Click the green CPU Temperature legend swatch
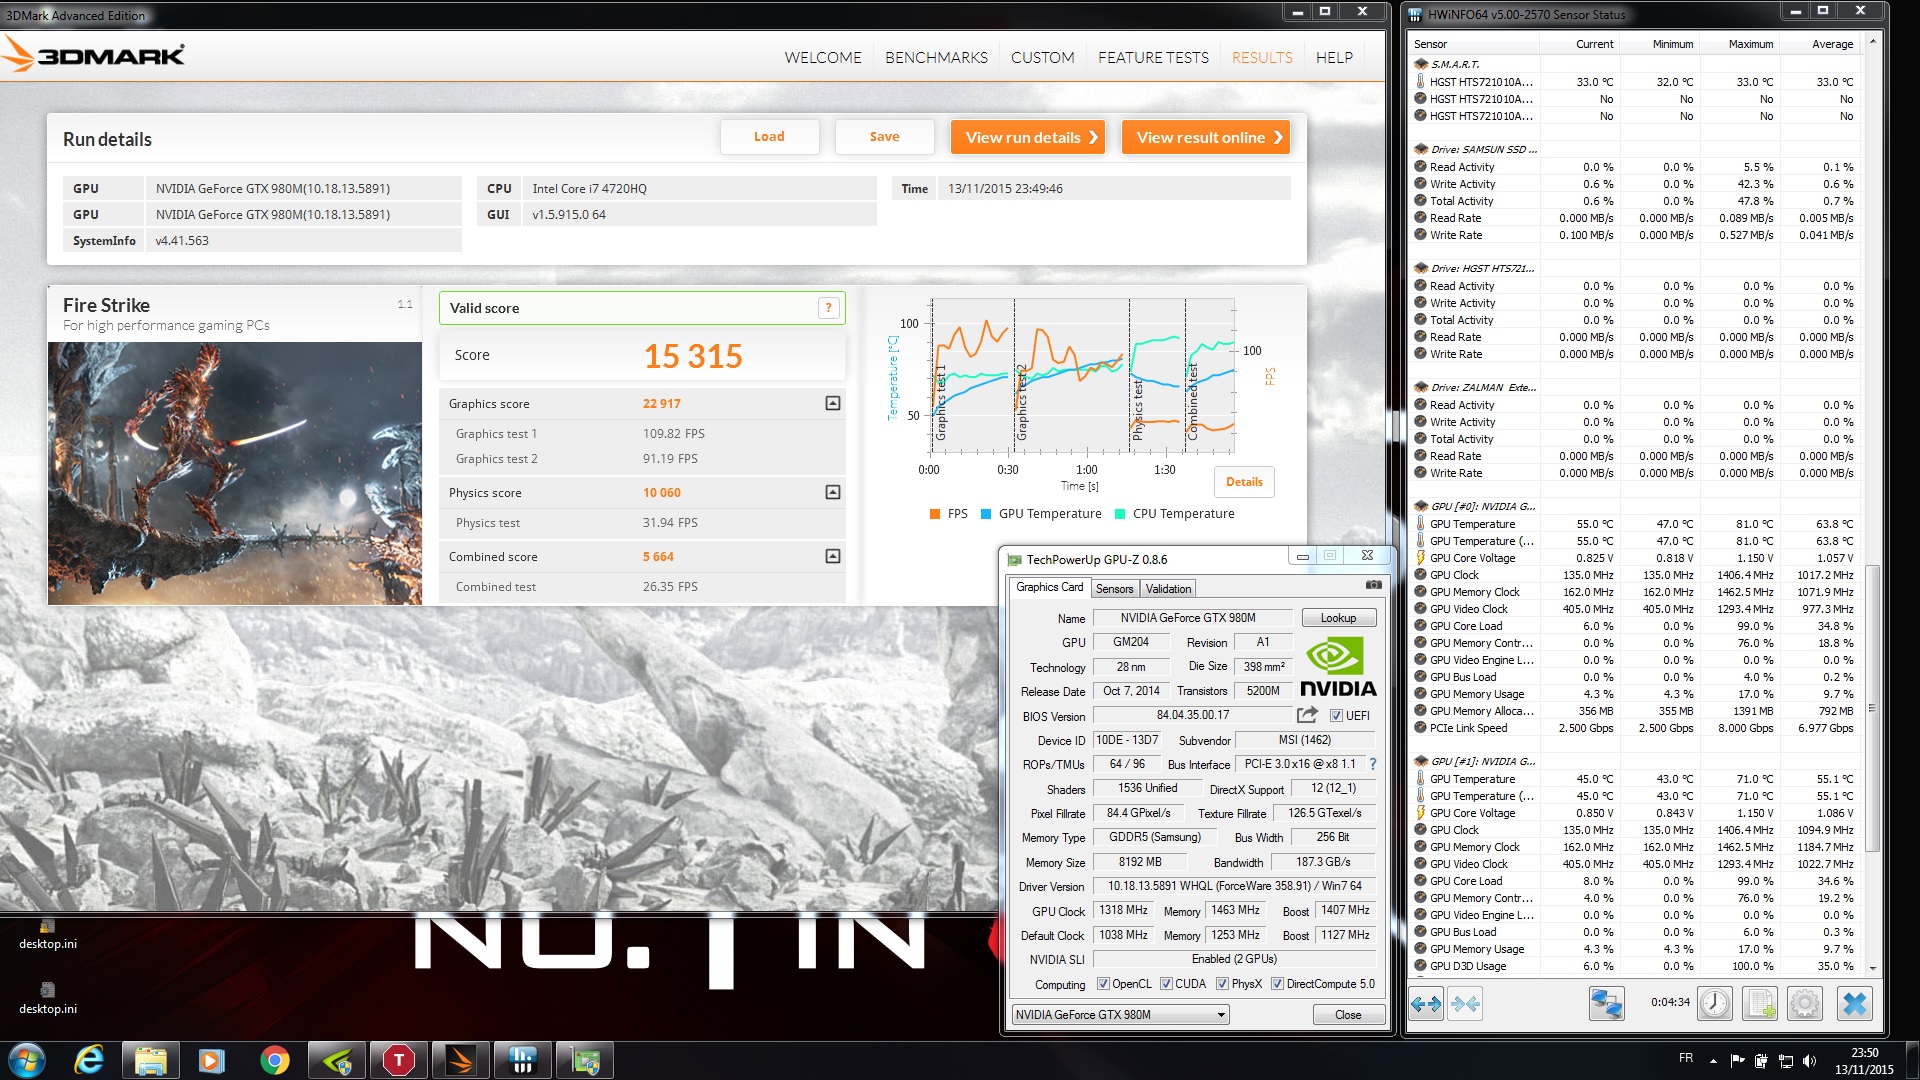The width and height of the screenshot is (1920, 1080). click(1120, 514)
